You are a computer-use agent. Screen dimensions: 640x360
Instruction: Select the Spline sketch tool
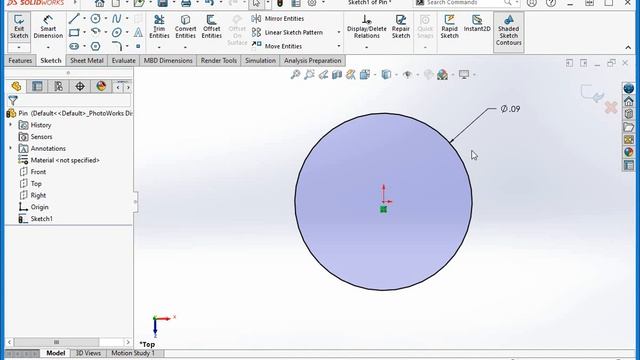pos(117,18)
